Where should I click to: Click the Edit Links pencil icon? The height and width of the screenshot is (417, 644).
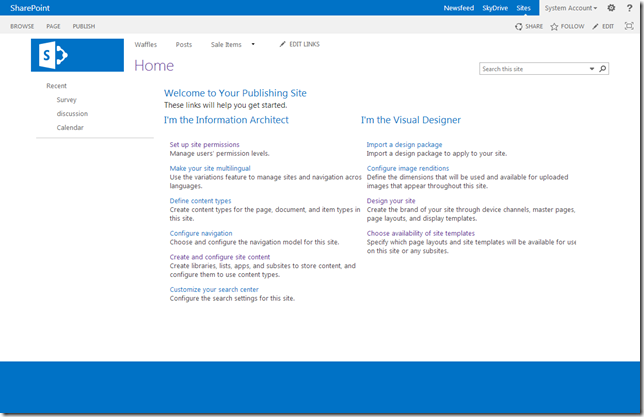283,44
